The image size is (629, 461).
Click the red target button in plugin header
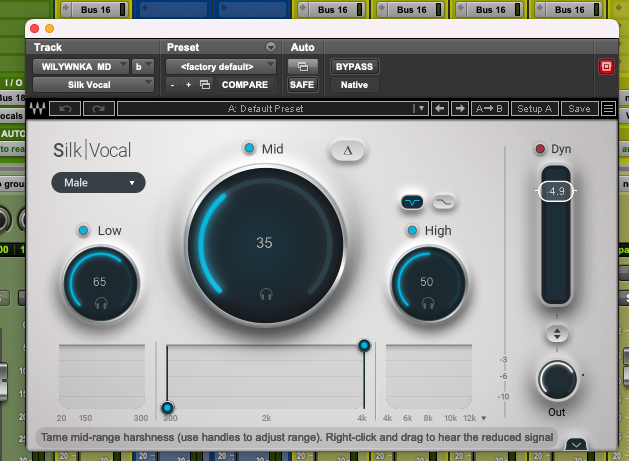click(606, 67)
